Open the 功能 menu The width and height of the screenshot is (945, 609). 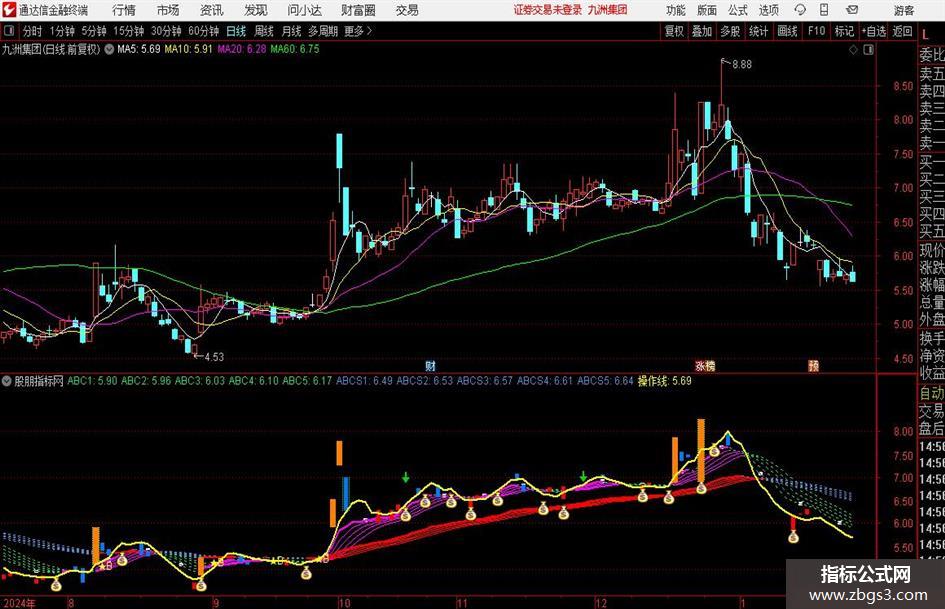(676, 10)
